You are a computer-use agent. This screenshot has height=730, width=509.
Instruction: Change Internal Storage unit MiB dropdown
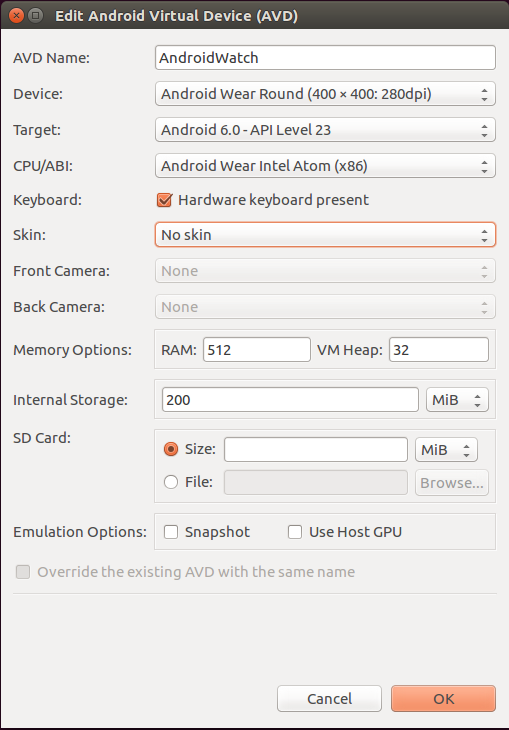coord(457,400)
